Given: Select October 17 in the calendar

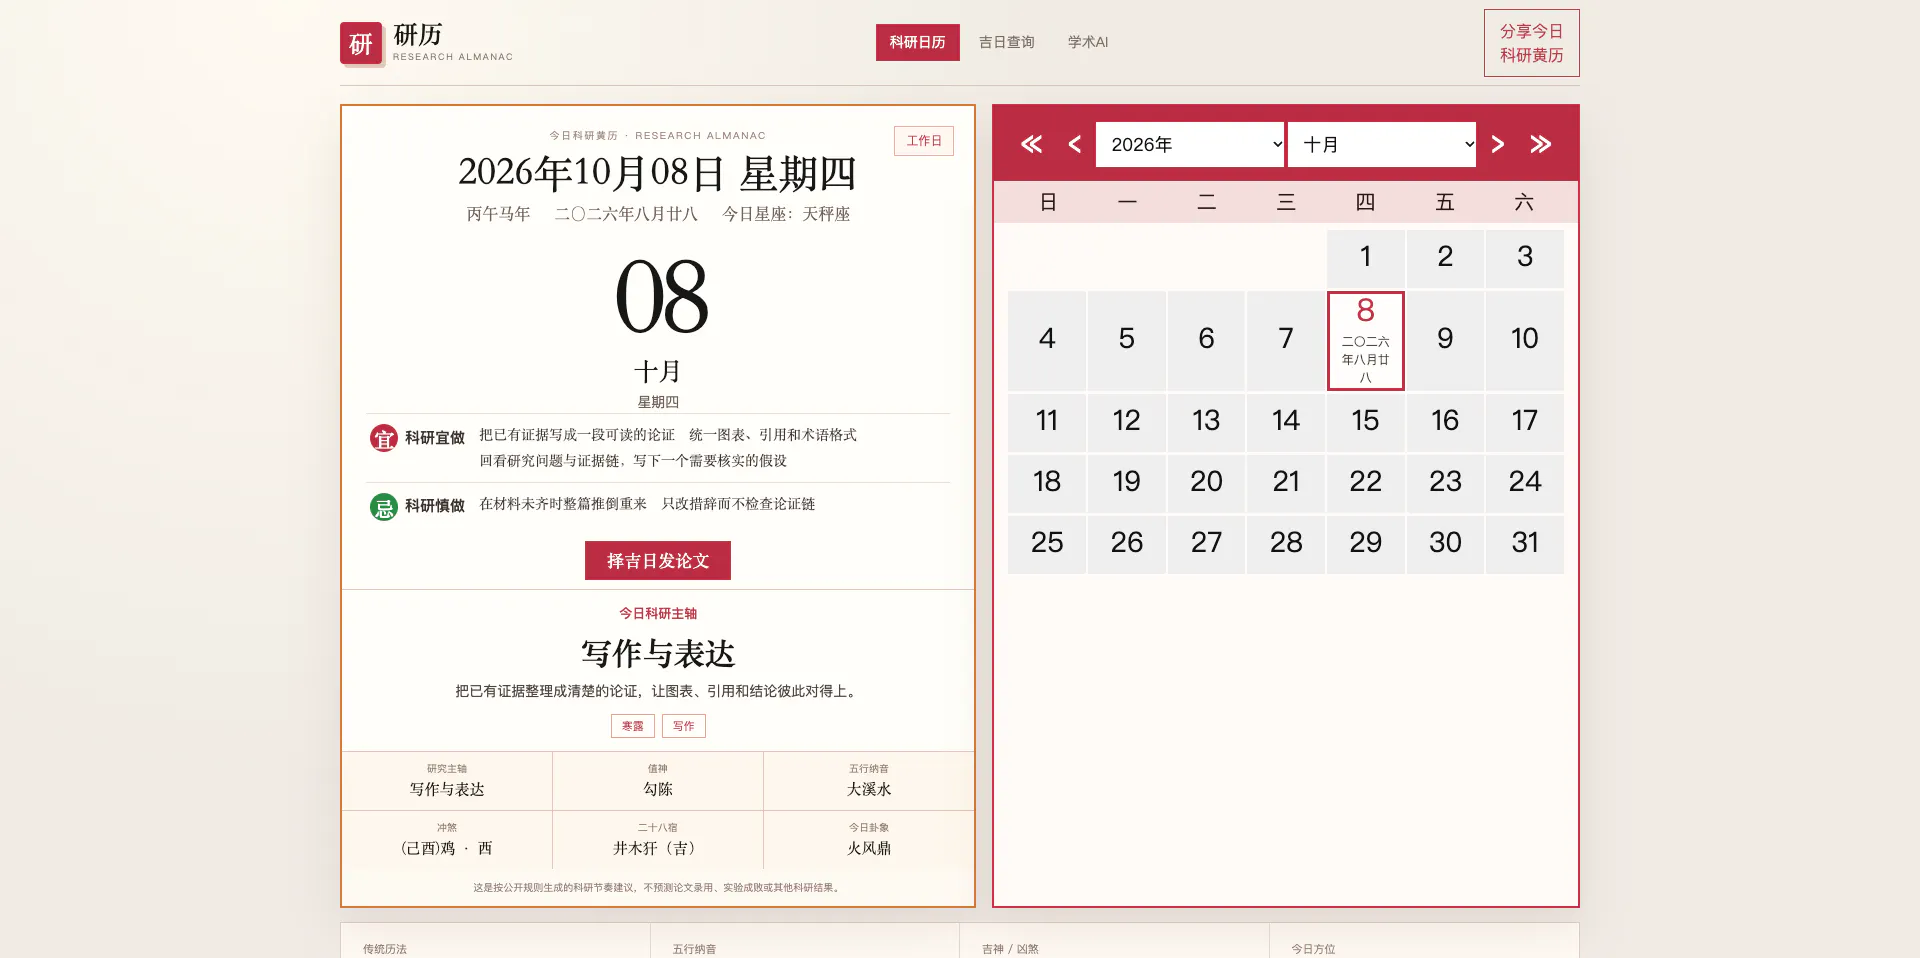Looking at the screenshot, I should point(1525,421).
